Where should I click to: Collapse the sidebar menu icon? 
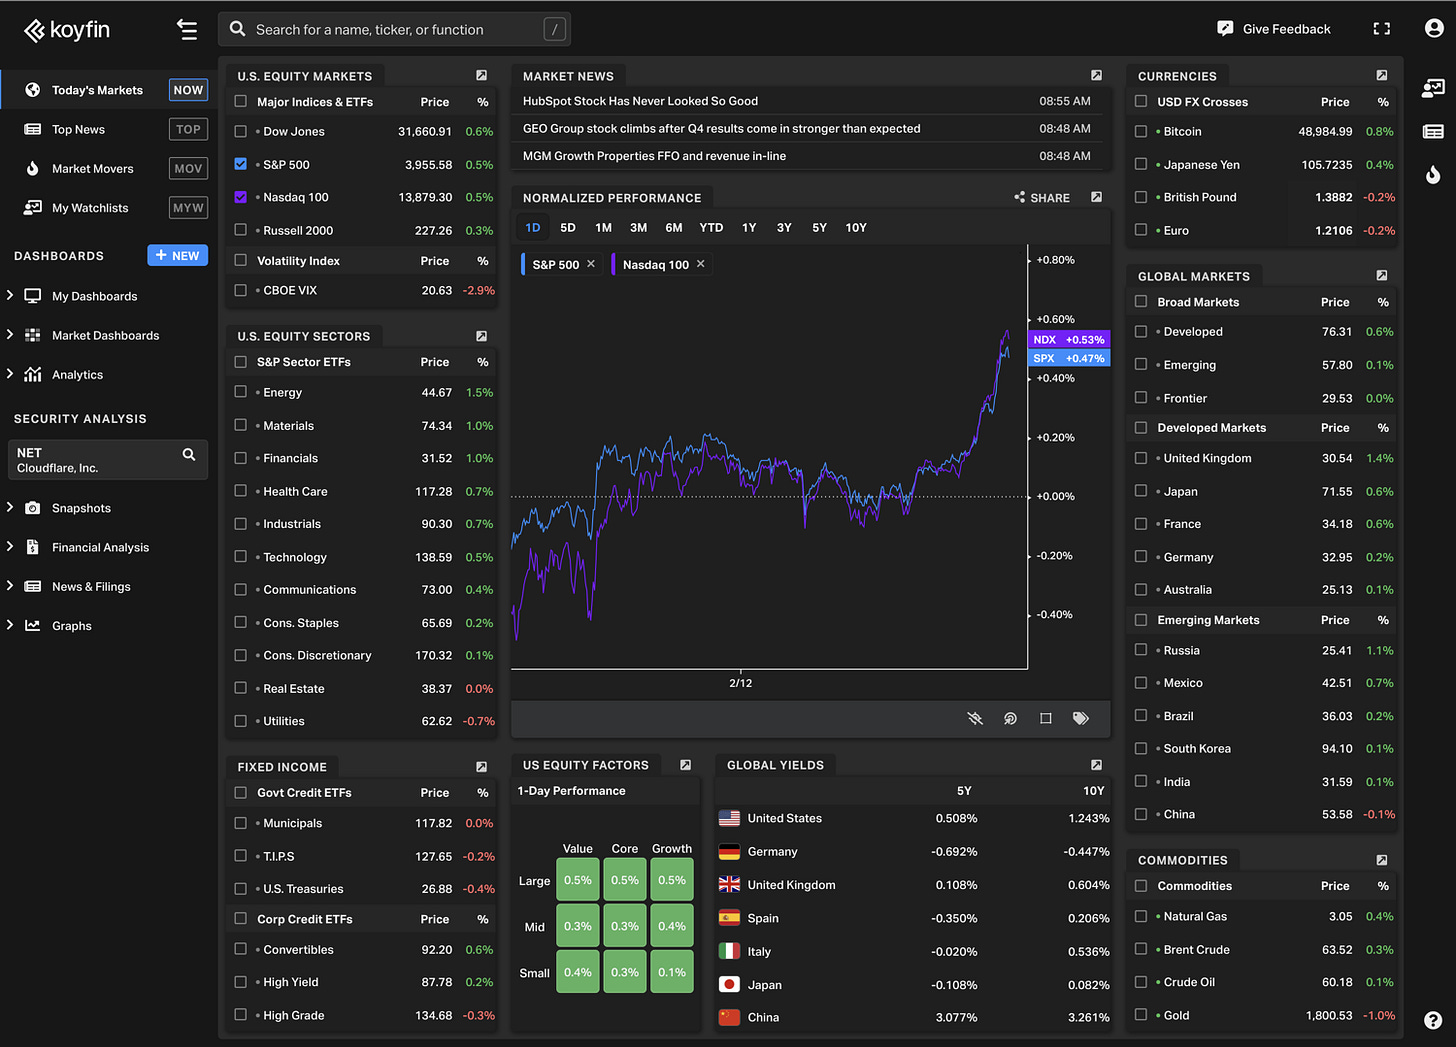[186, 30]
